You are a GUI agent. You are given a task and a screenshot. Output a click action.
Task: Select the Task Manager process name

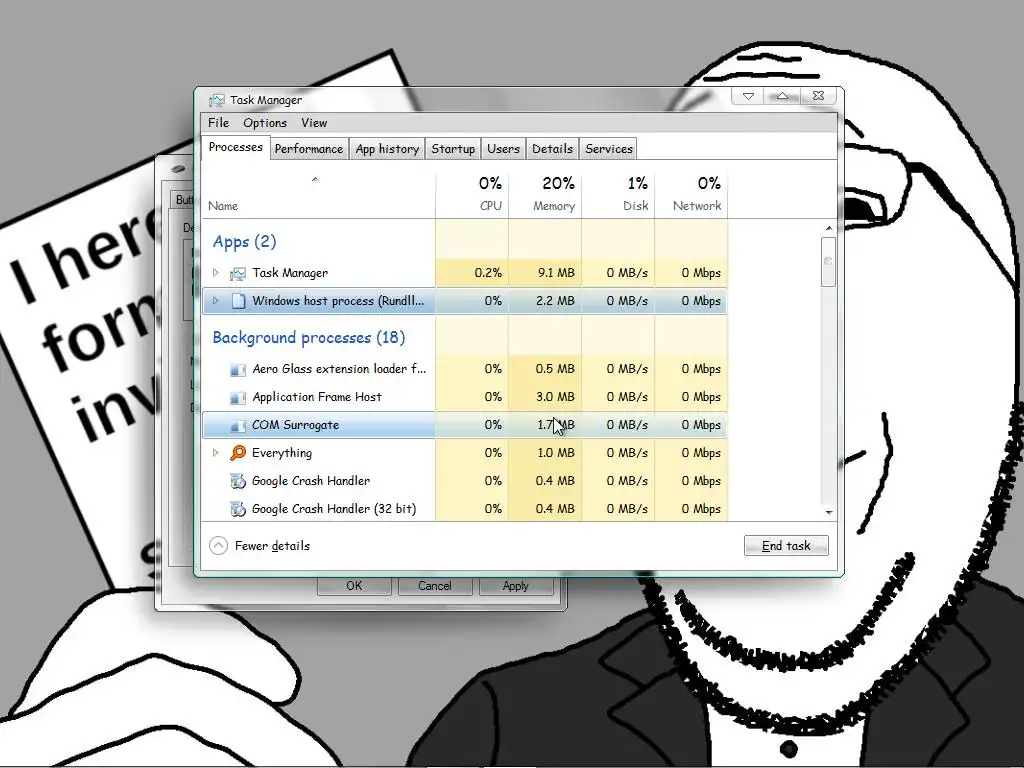point(290,273)
